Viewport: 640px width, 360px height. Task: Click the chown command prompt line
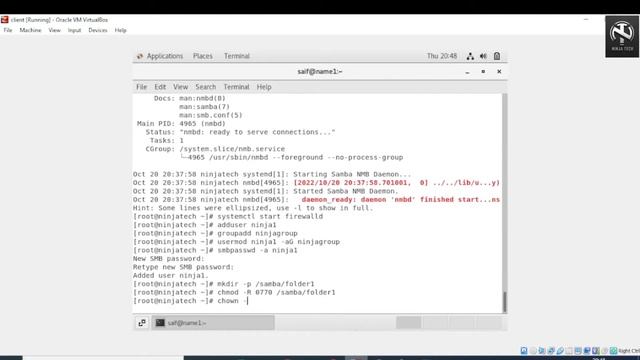click(x=191, y=301)
